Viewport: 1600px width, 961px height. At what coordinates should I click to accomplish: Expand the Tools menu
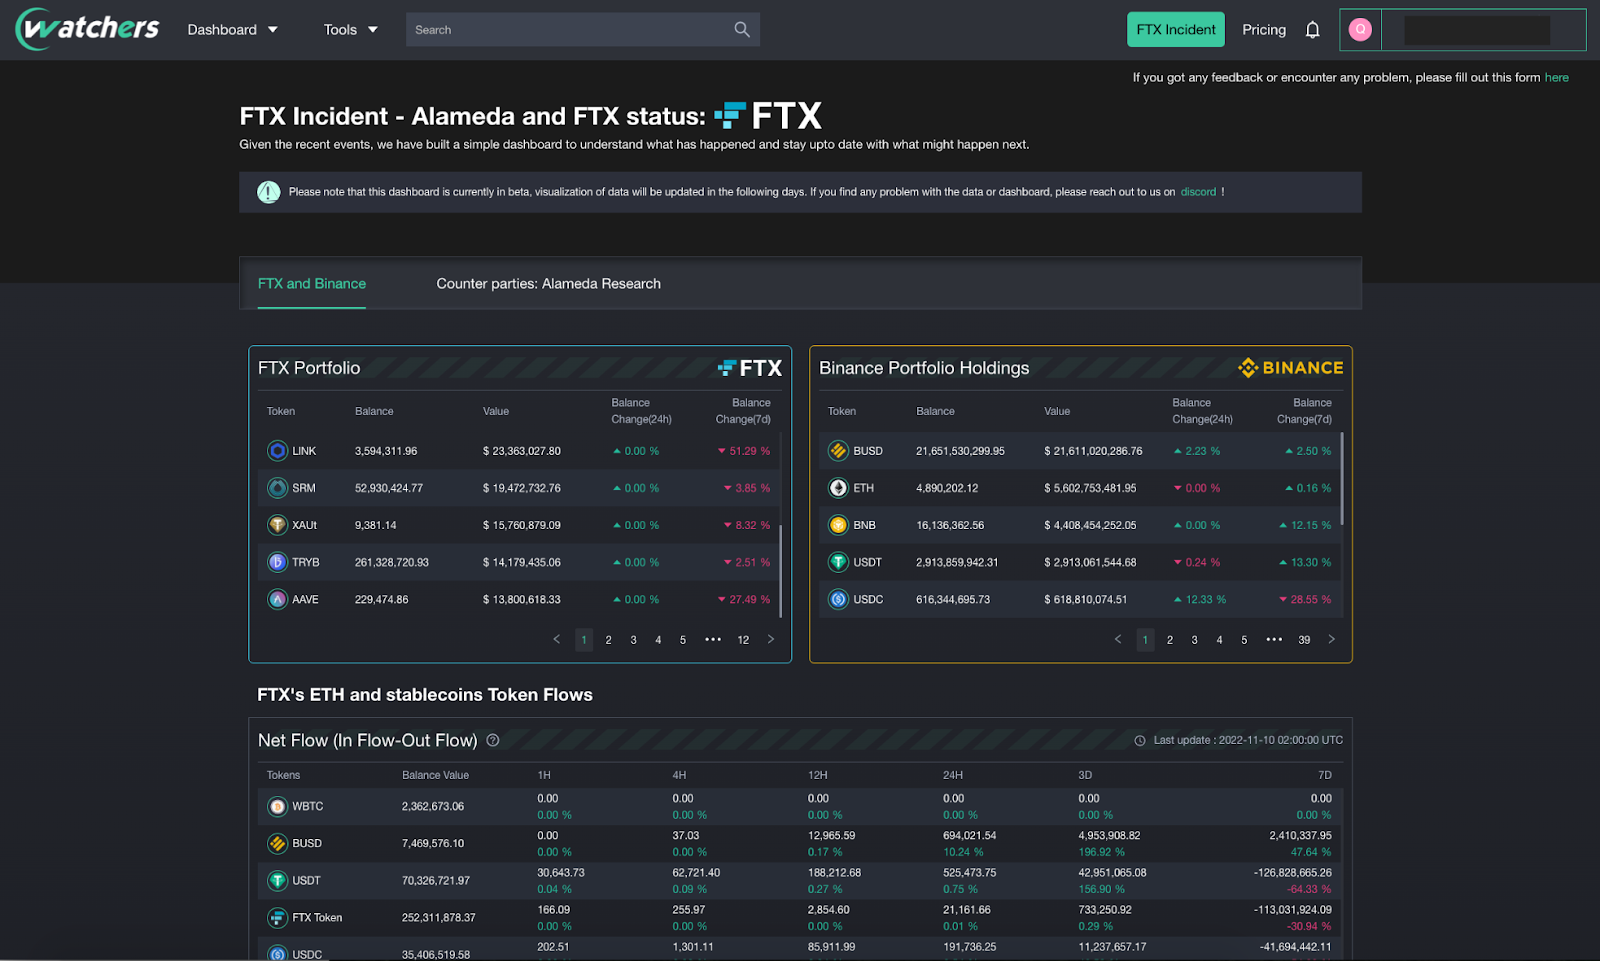(x=349, y=29)
